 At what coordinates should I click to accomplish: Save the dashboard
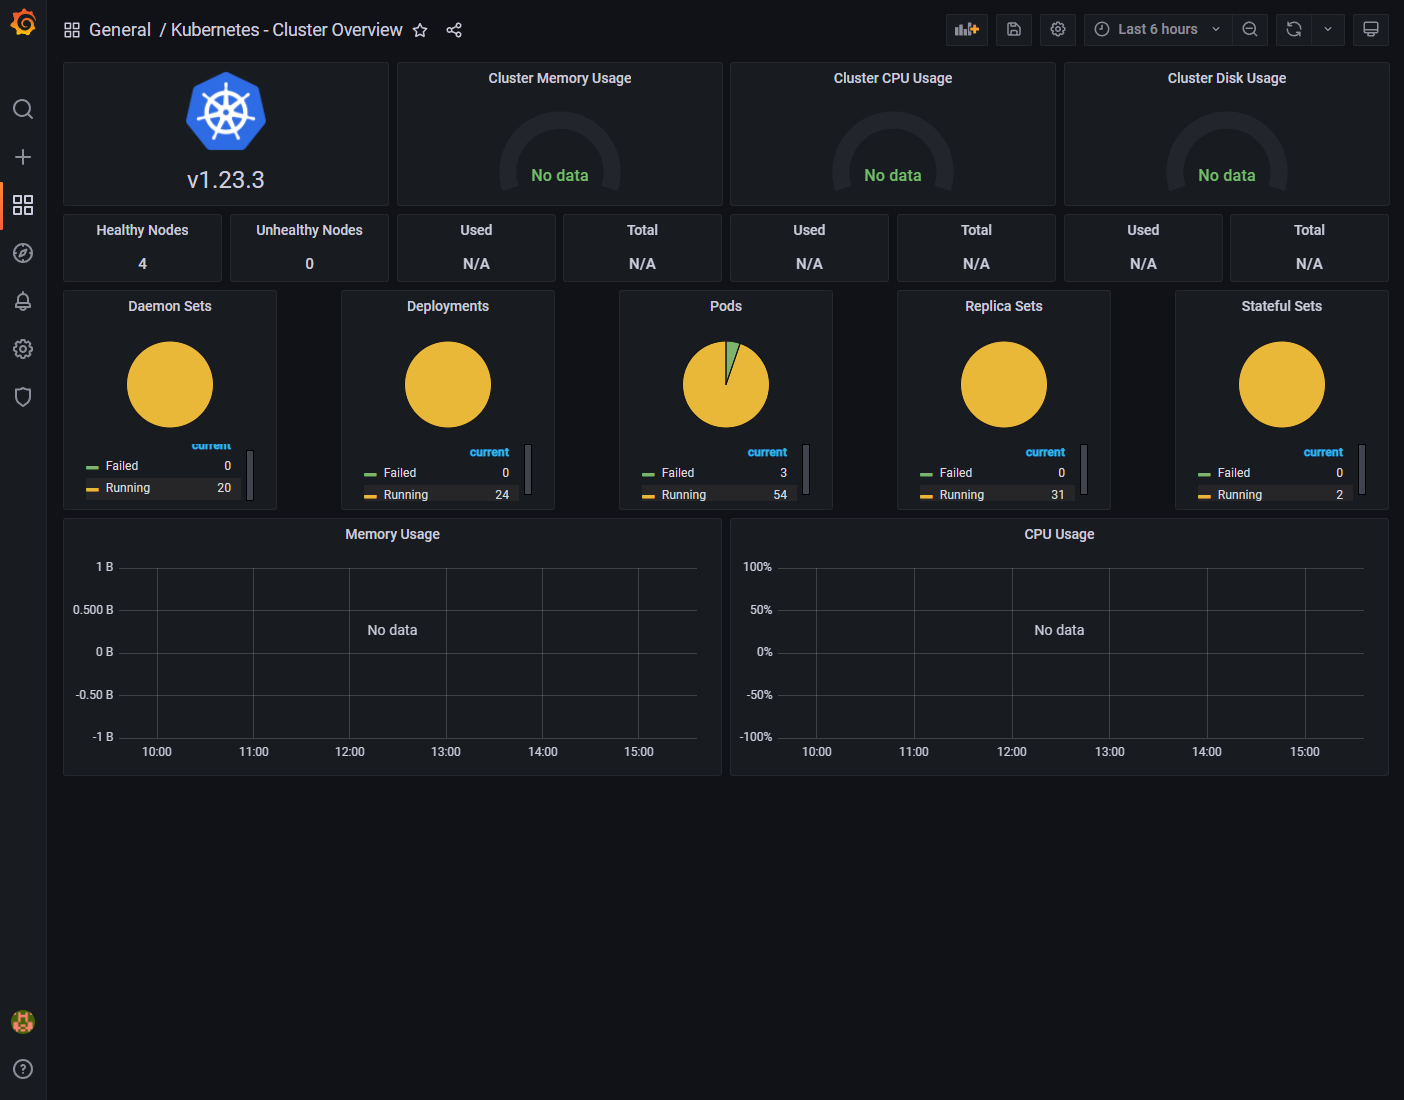pyautogui.click(x=1013, y=29)
